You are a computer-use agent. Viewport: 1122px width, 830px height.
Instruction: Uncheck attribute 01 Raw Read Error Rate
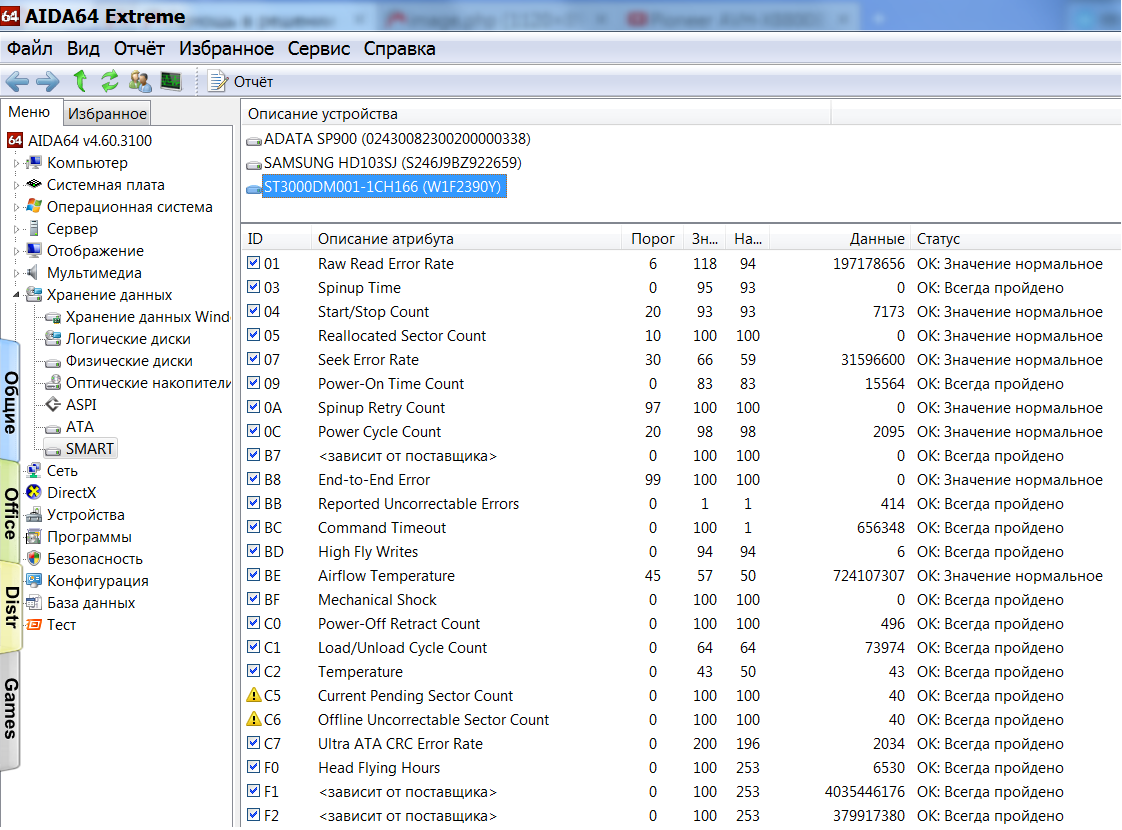pyautogui.click(x=253, y=263)
